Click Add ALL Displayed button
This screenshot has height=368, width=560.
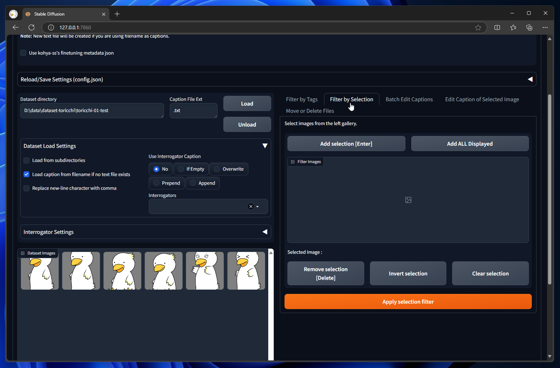tap(470, 144)
